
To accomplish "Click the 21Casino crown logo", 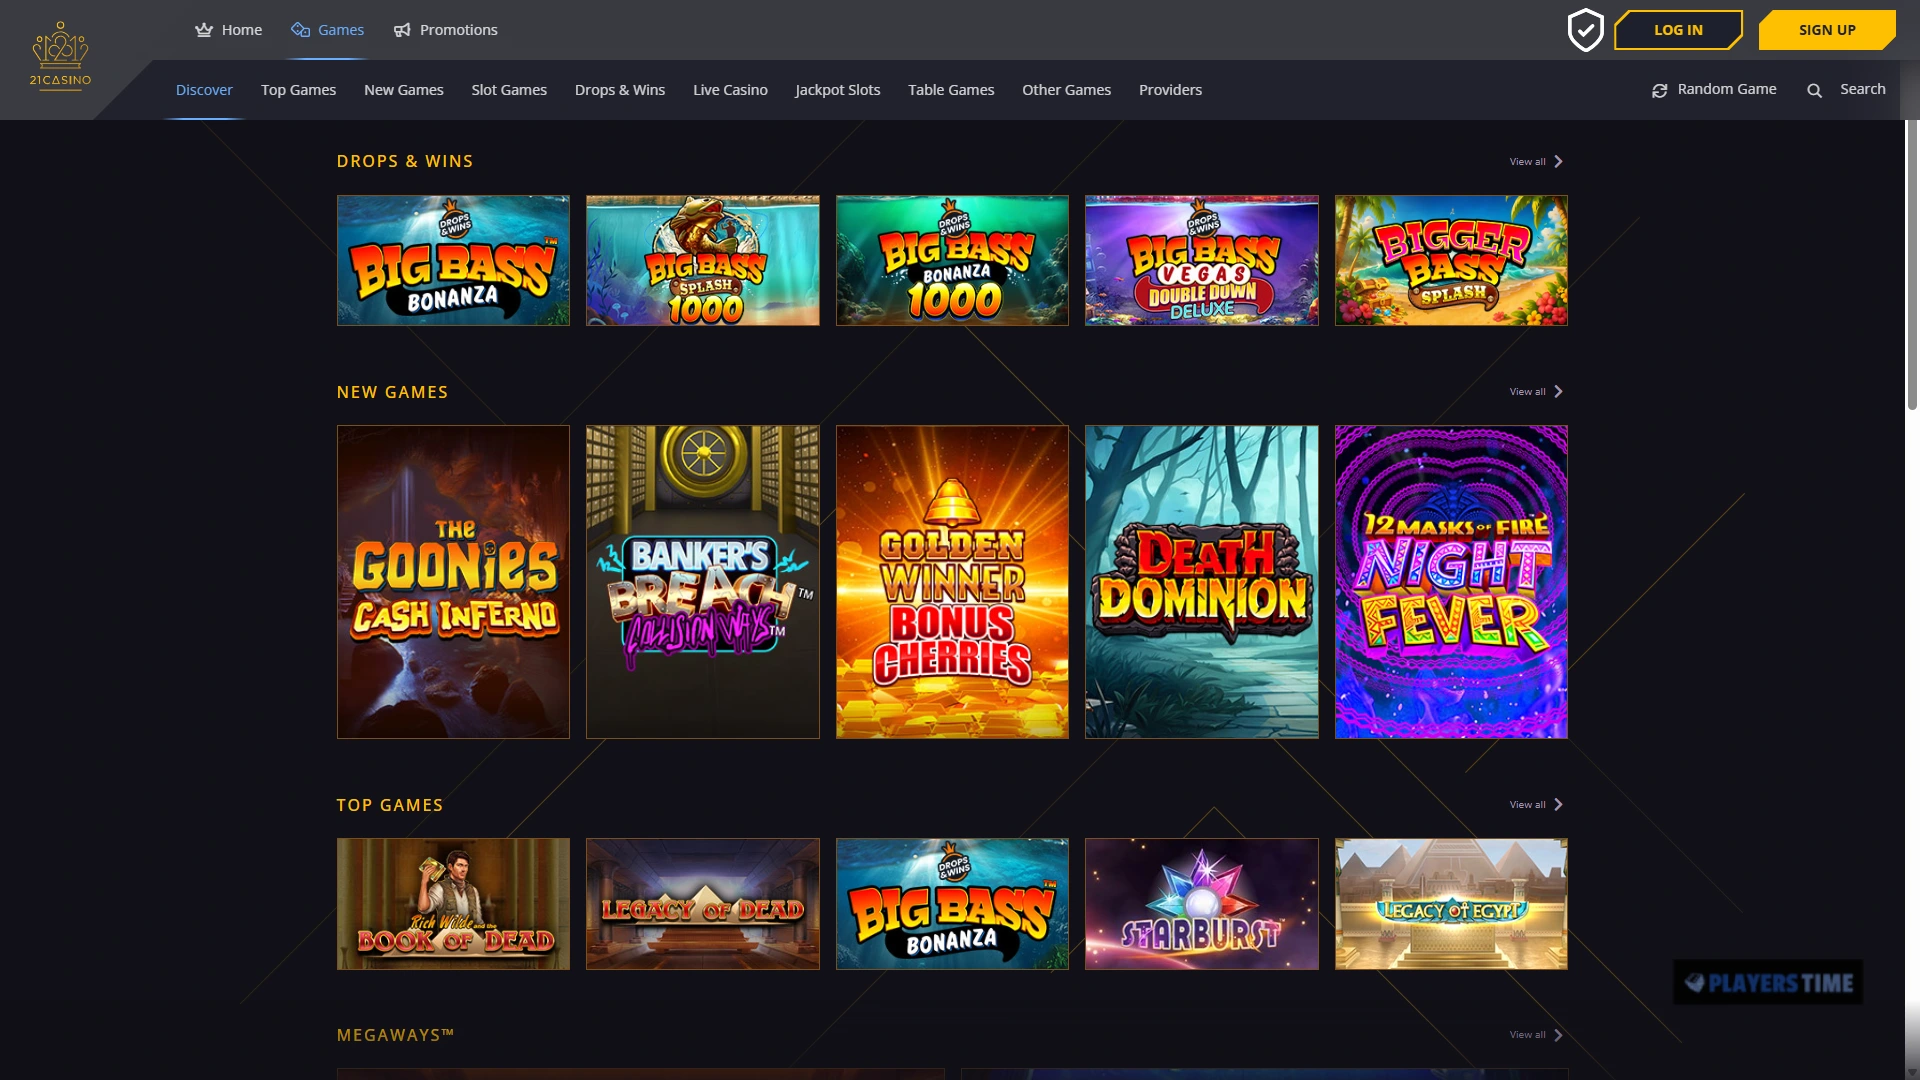I will [60, 57].
